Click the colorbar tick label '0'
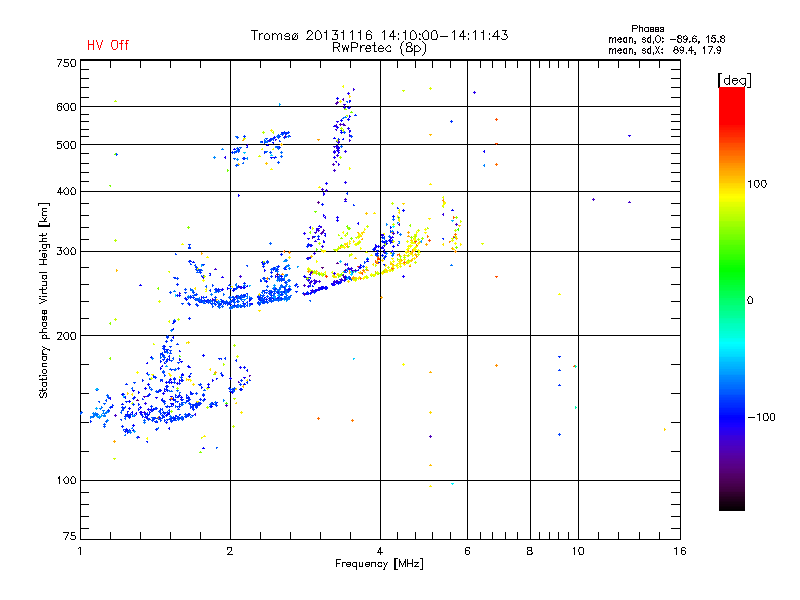The width and height of the screenshot is (800, 600). click(750, 301)
